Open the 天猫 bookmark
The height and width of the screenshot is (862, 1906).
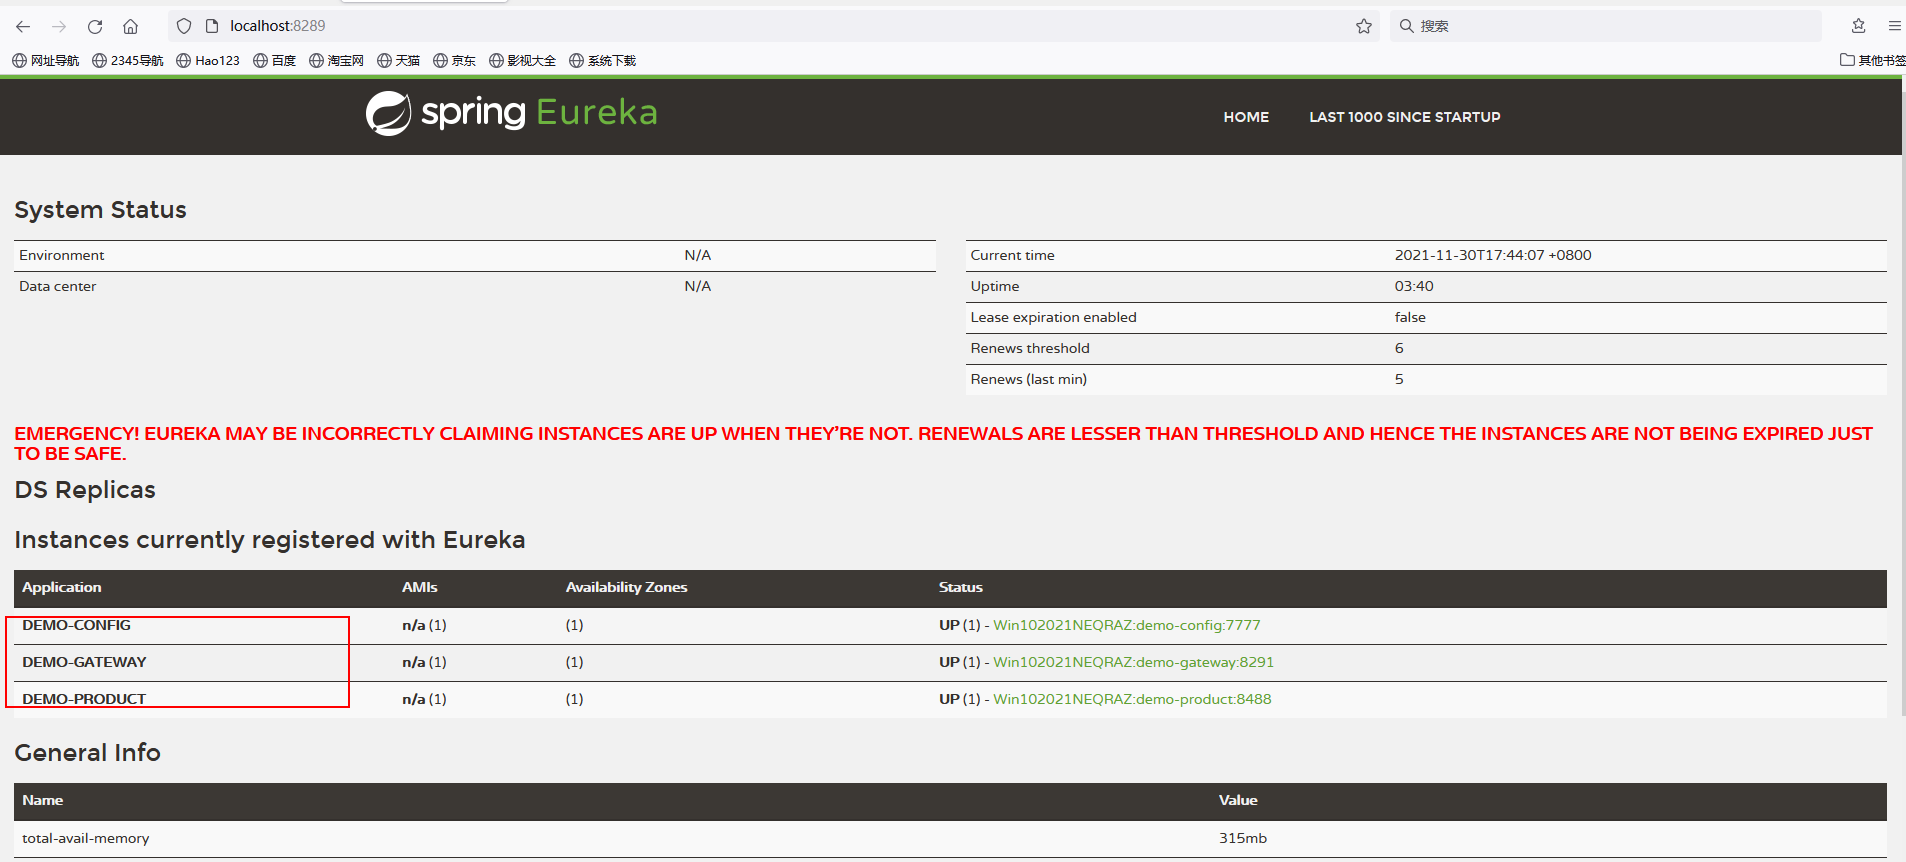tap(399, 60)
